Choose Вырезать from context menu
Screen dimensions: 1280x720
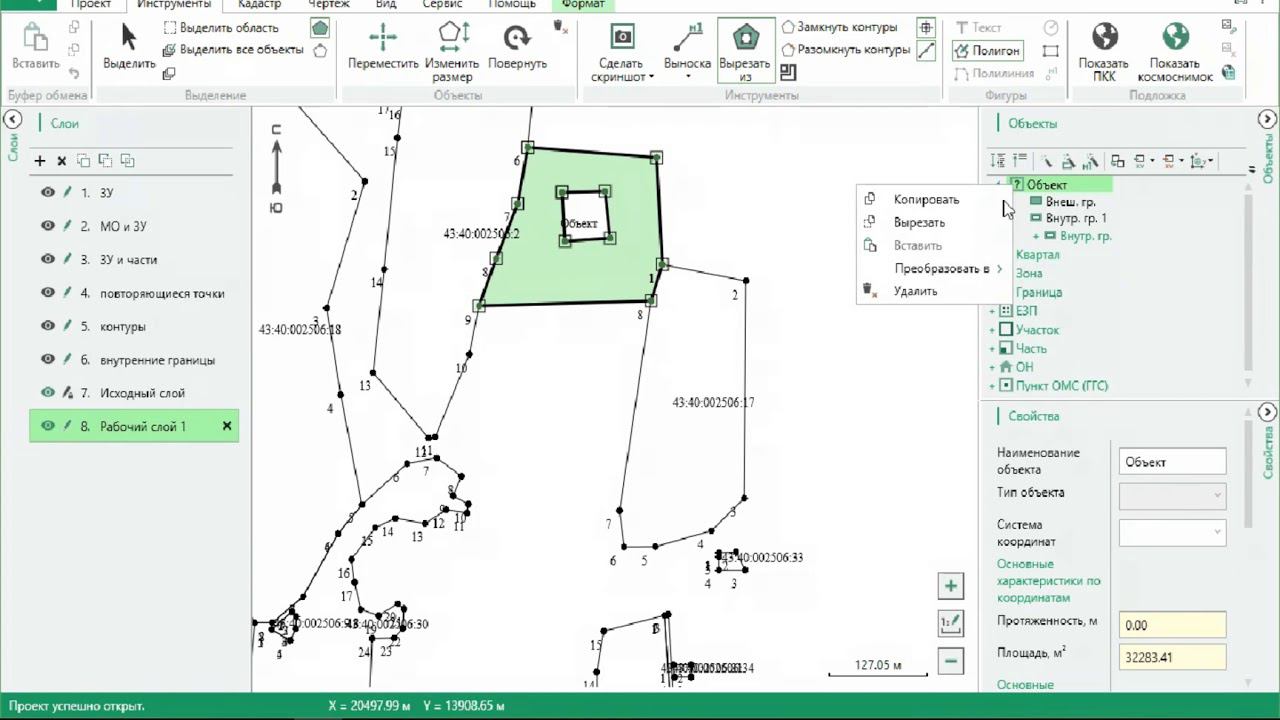click(919, 223)
